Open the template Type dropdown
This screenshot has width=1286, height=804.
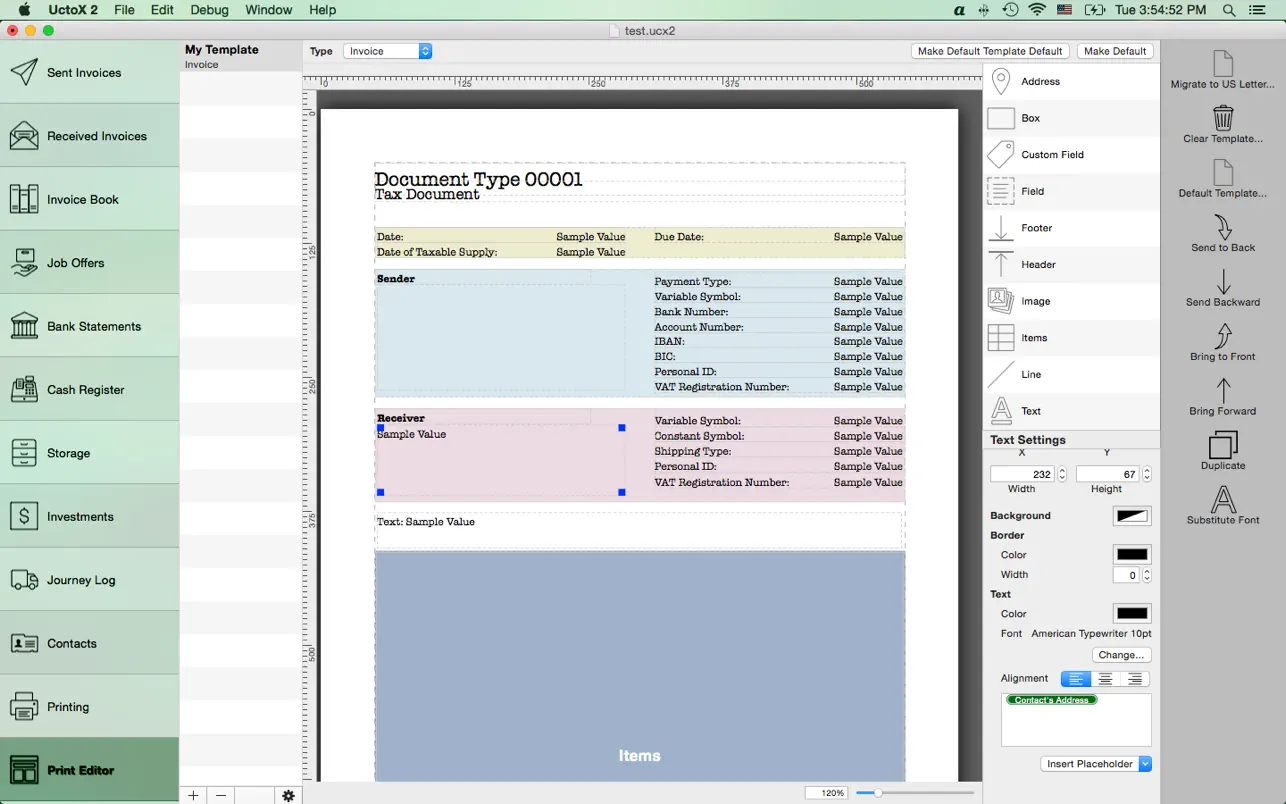[387, 51]
